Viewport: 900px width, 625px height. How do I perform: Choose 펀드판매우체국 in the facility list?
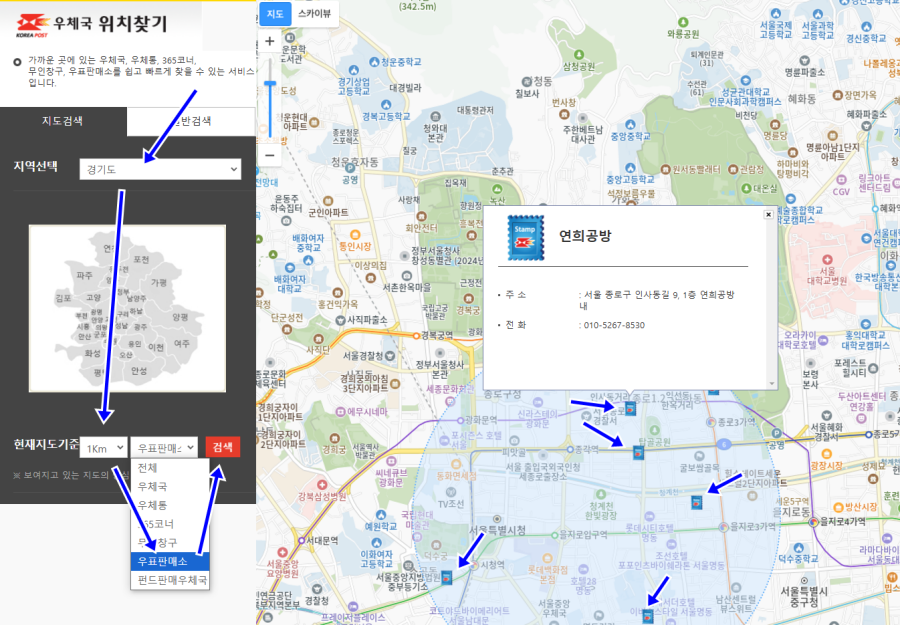click(170, 580)
